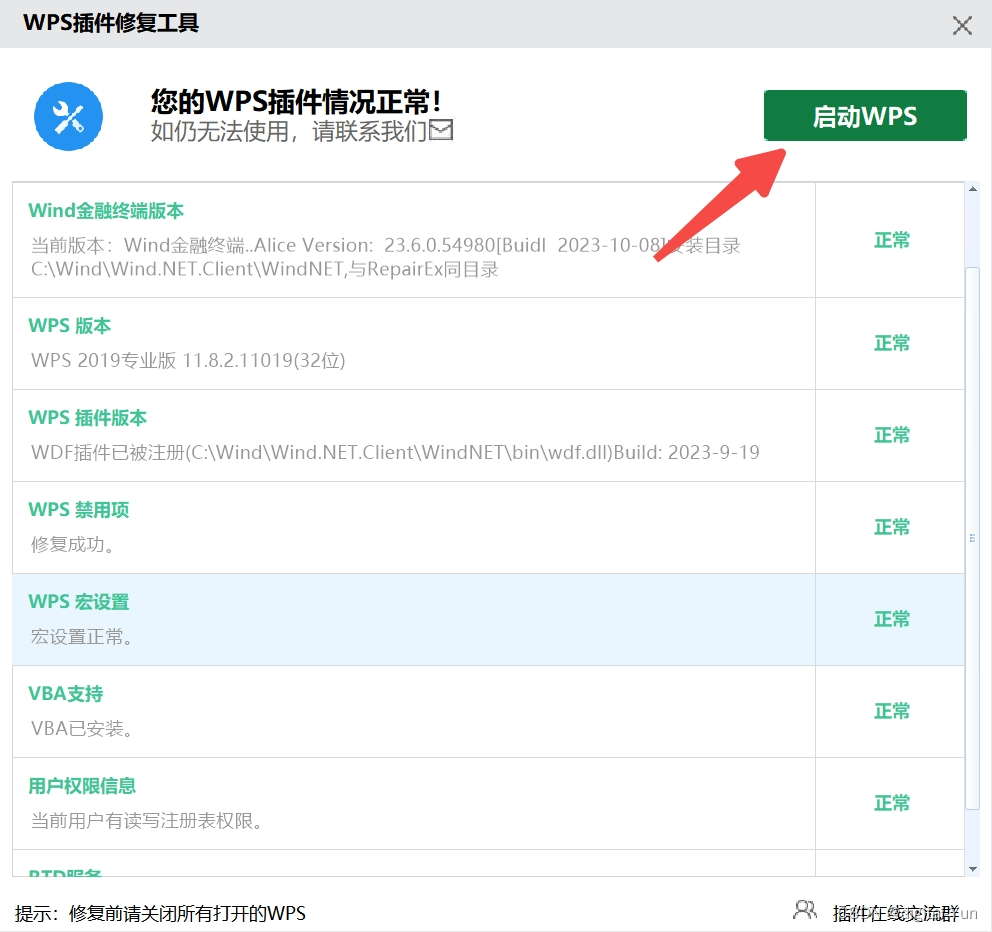
Task: Select the 用户权限信息 row title
Action: pyautogui.click(x=82, y=786)
